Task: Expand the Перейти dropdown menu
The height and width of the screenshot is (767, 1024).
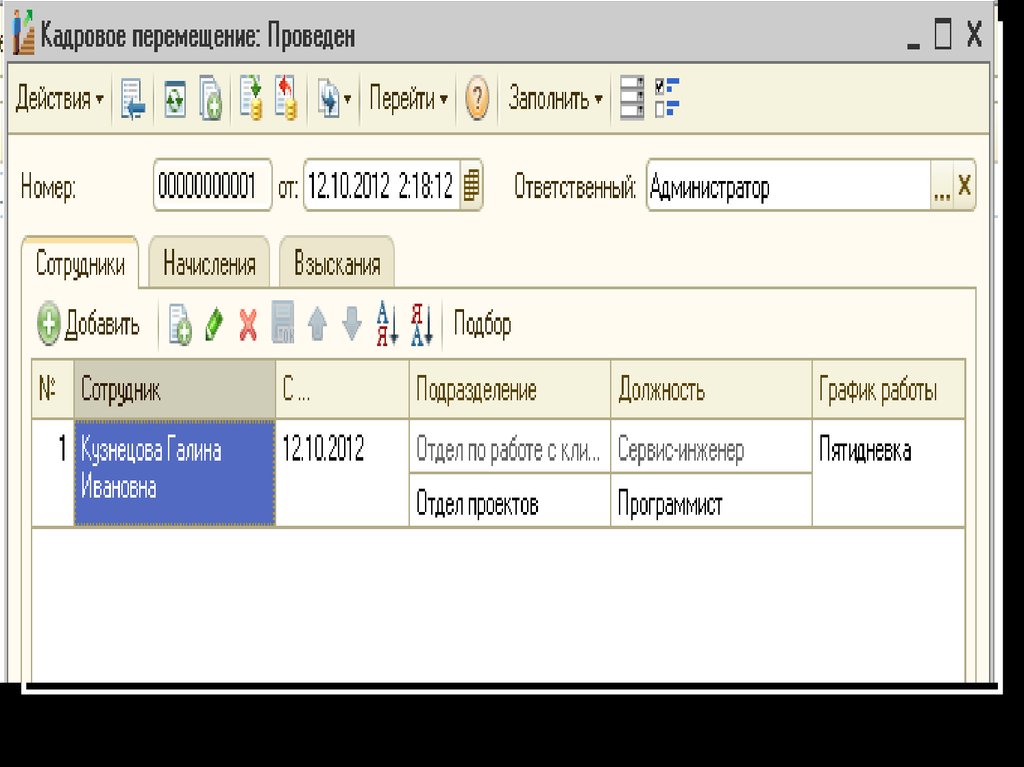Action: coord(408,100)
